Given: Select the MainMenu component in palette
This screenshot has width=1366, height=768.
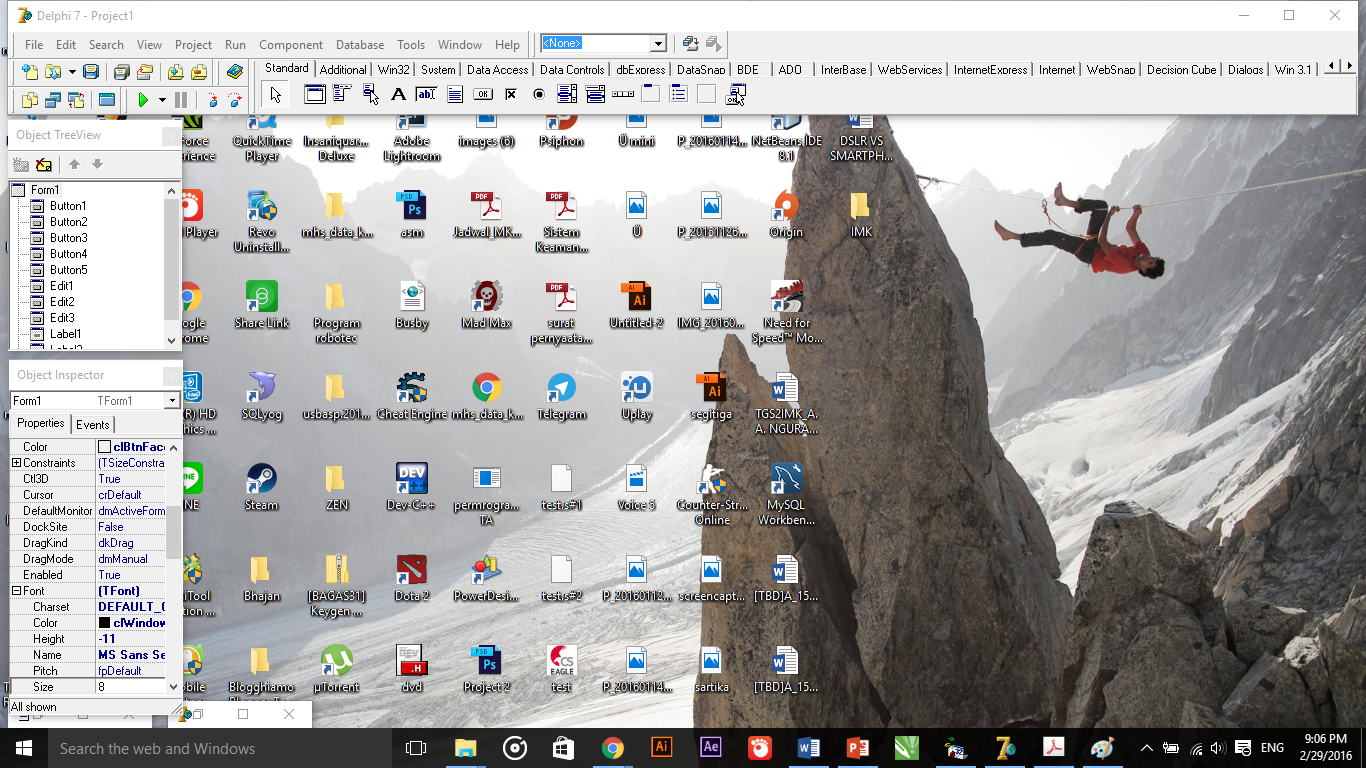Looking at the screenshot, I should 343,95.
